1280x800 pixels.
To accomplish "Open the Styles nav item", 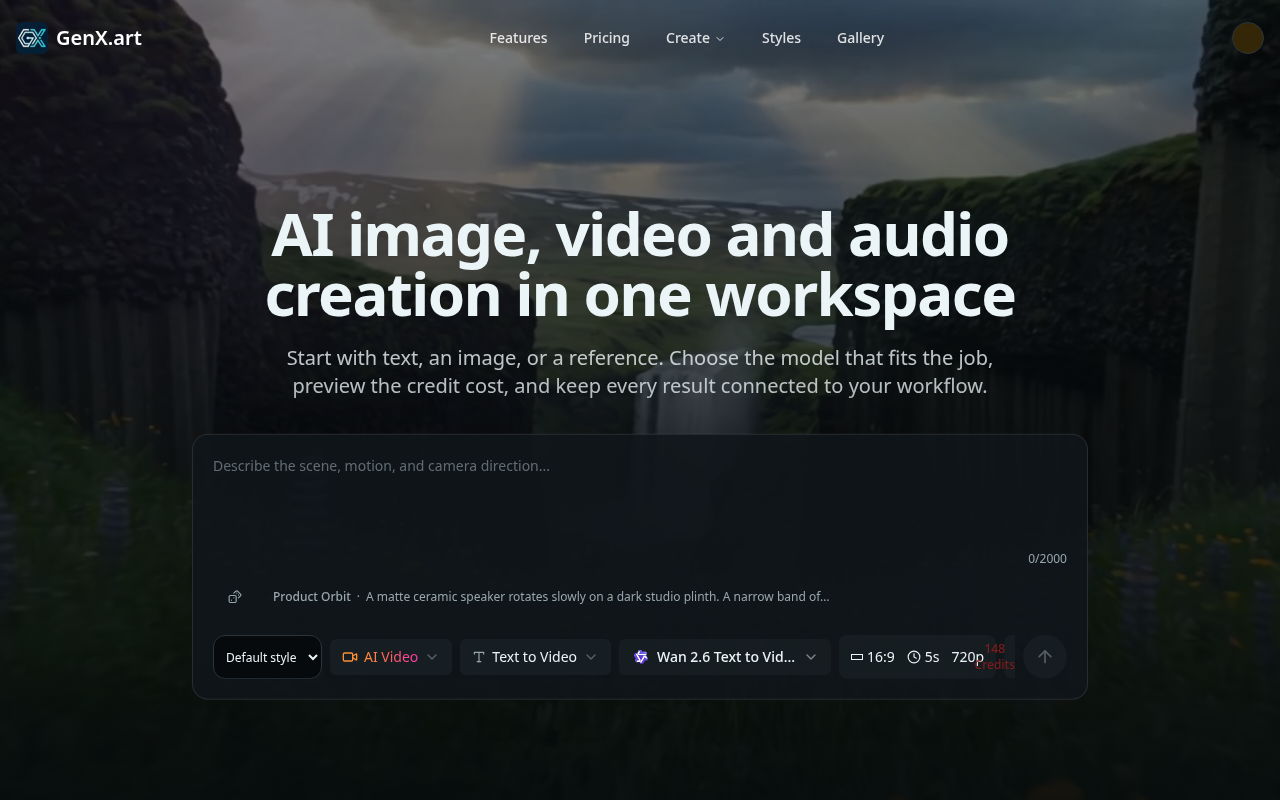I will [x=781, y=38].
